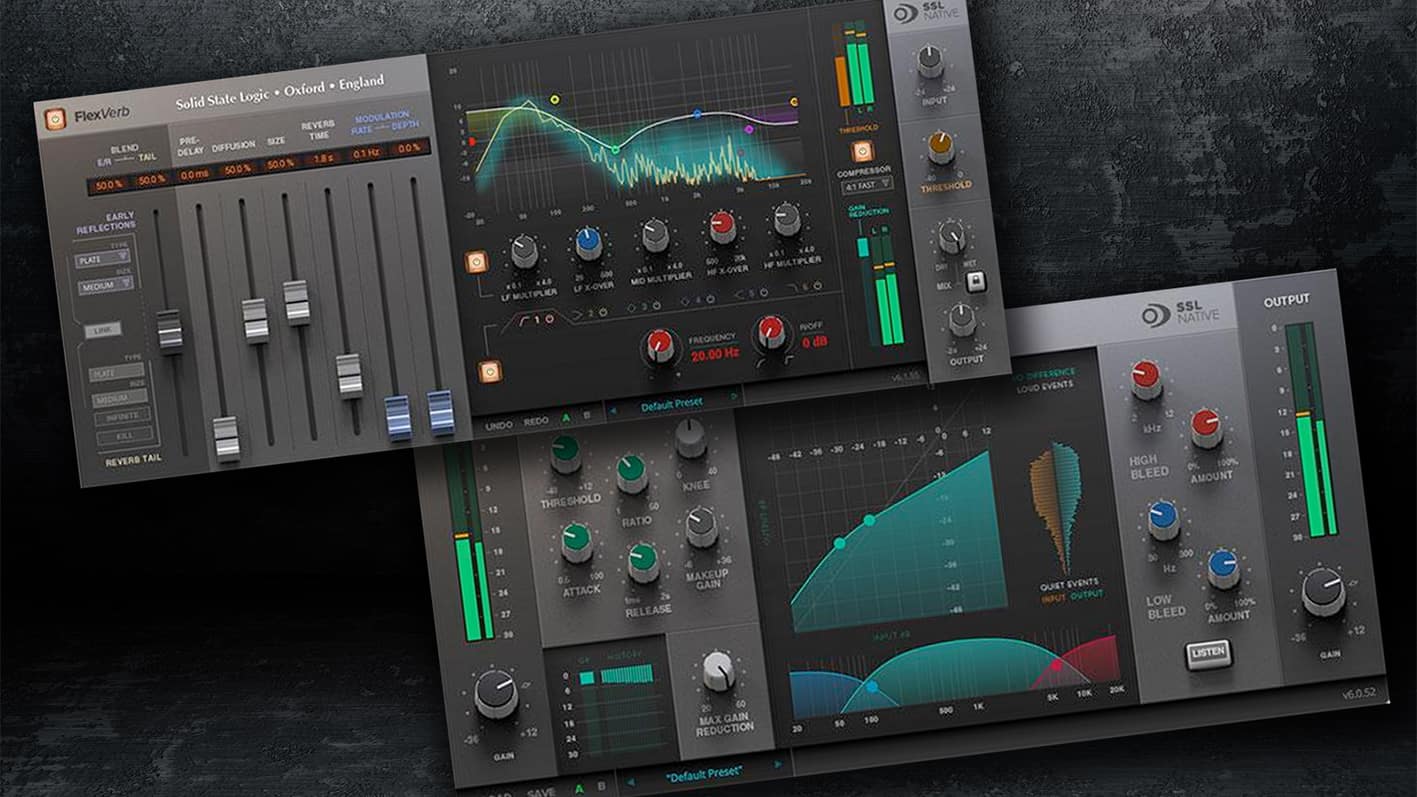Select filter band 1 tab
This screenshot has height=797, width=1417.
tap(535, 321)
